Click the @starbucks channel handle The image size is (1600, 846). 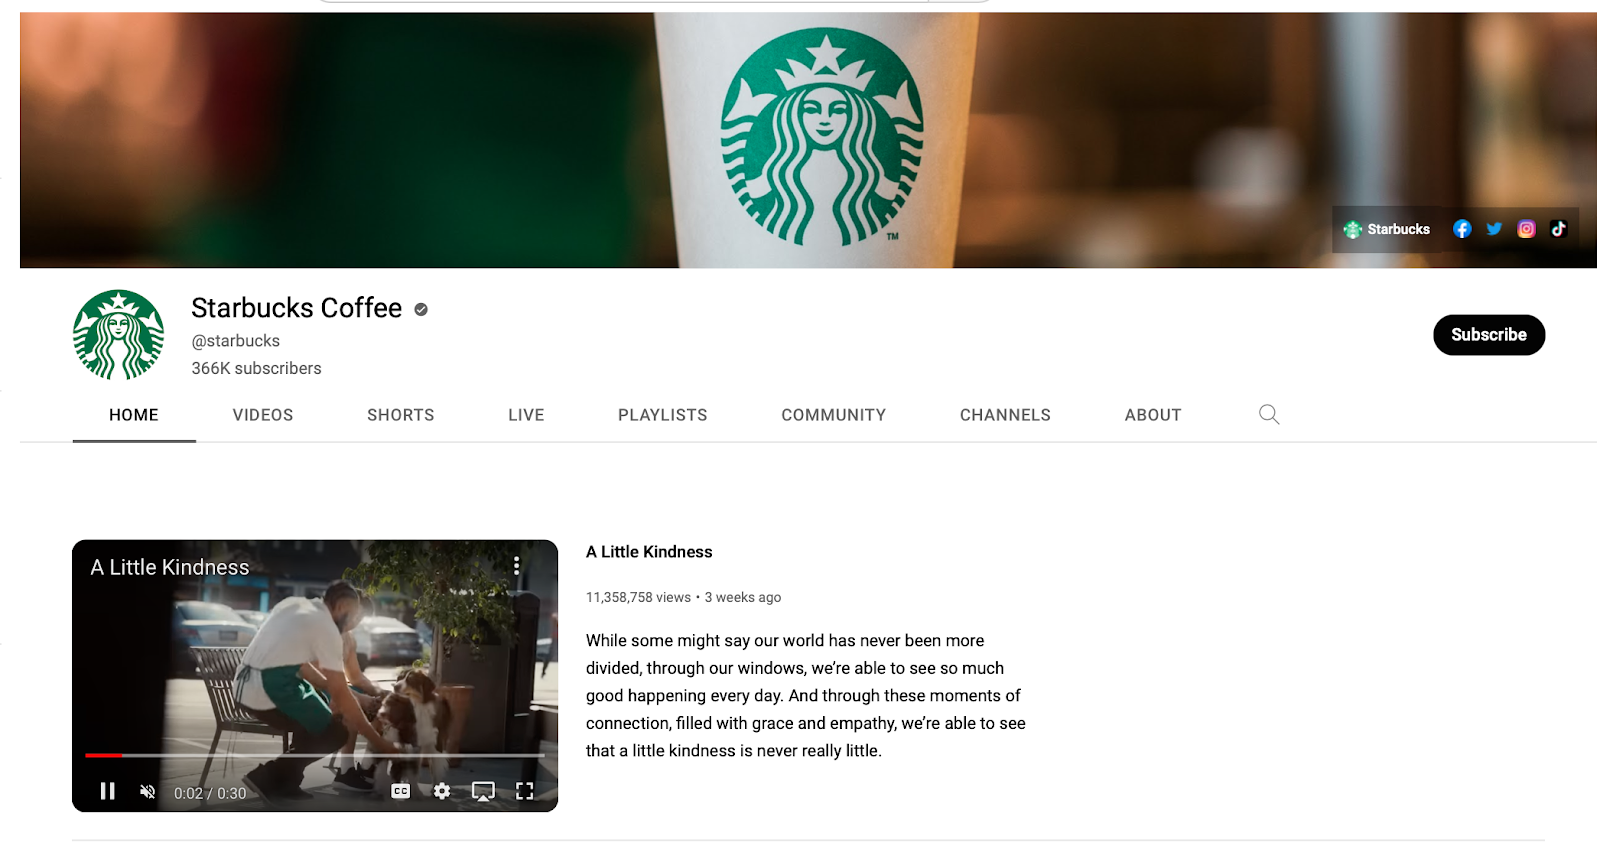[236, 341]
